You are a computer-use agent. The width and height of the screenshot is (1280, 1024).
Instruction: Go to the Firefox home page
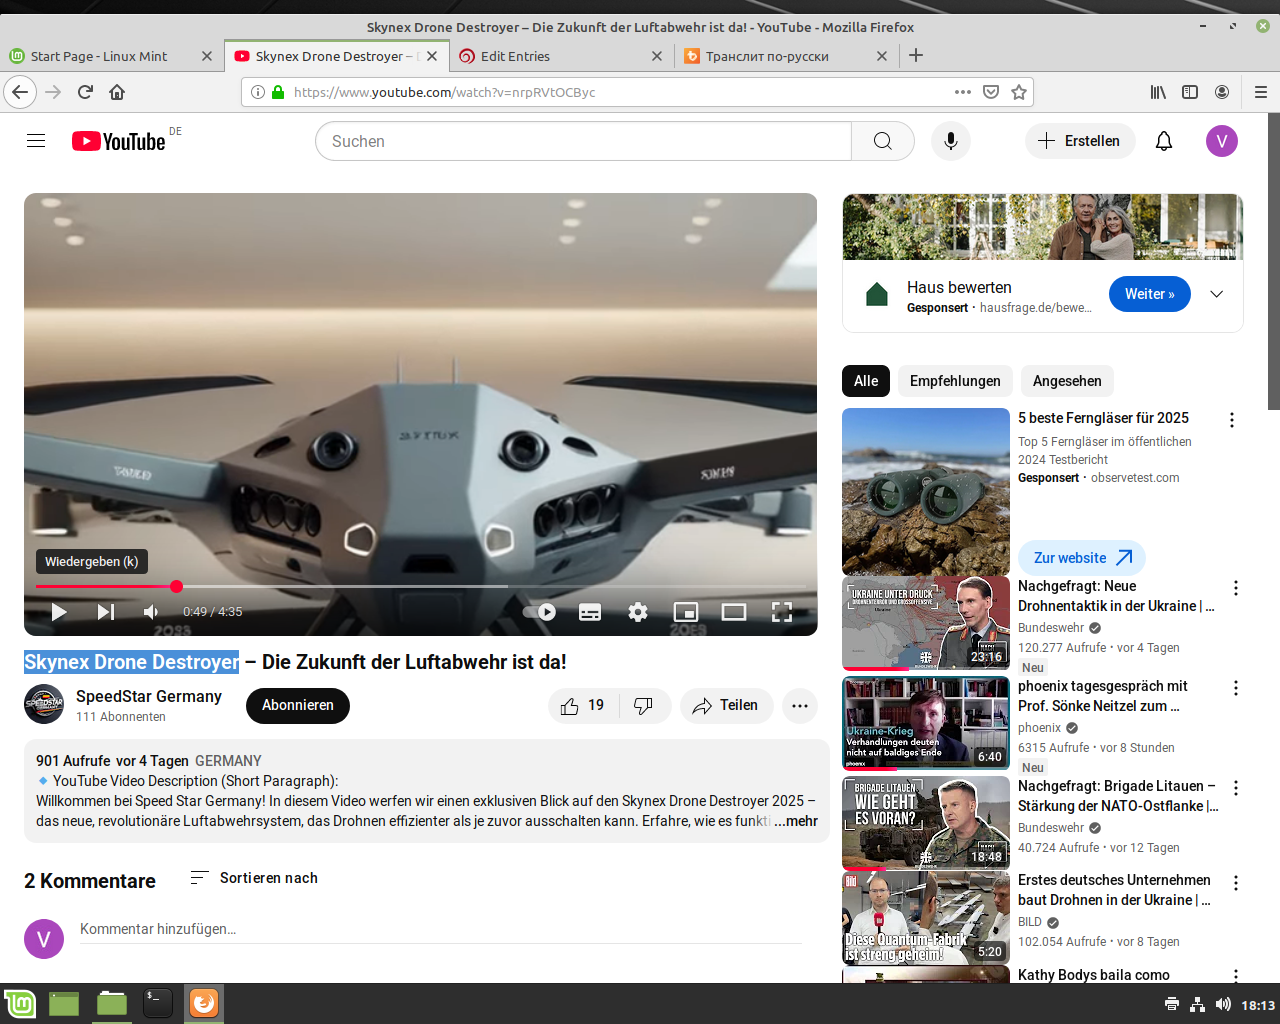[x=117, y=92]
